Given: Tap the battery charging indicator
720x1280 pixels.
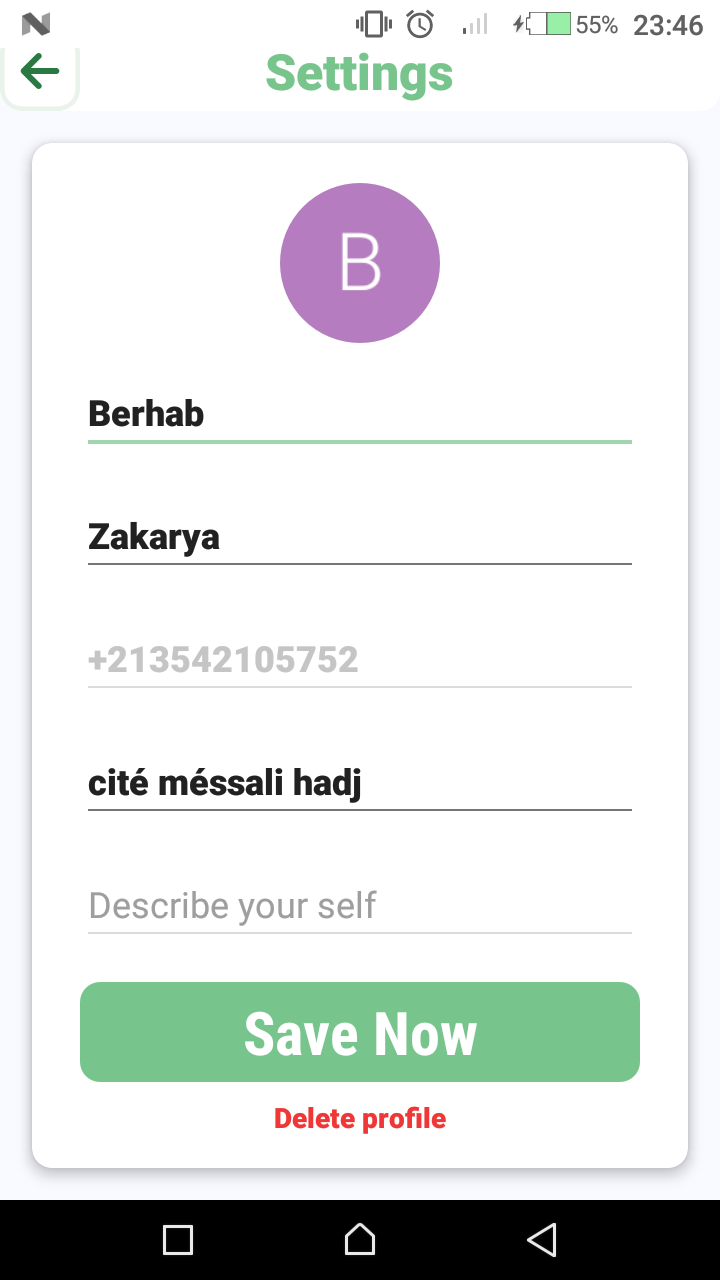Looking at the screenshot, I should [x=542, y=24].
